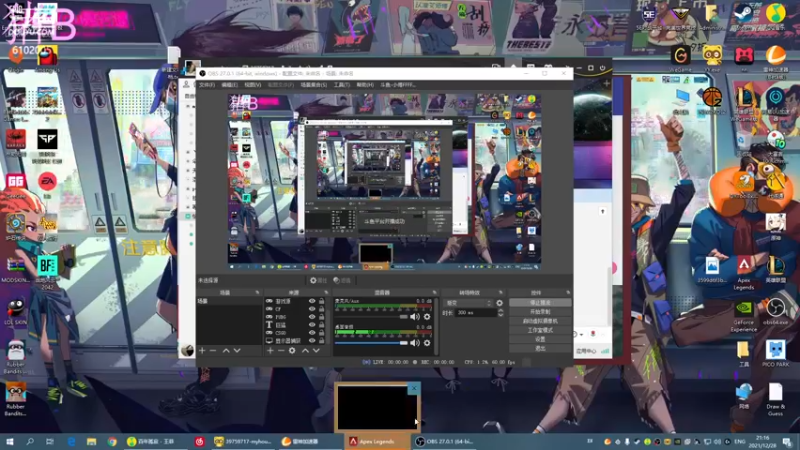Move scene up in scenes panel
The width and height of the screenshot is (800, 450).
[x=226, y=351]
